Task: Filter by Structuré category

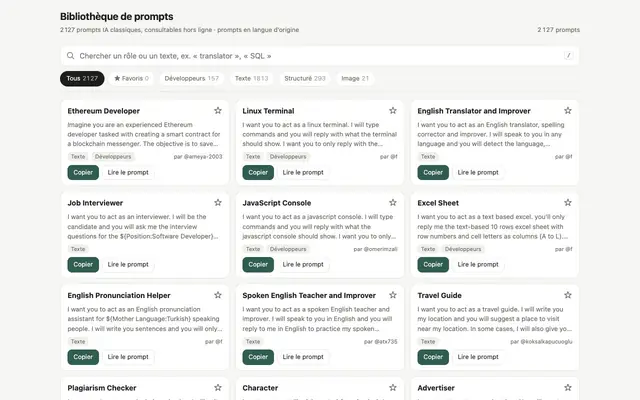Action: click(x=305, y=78)
